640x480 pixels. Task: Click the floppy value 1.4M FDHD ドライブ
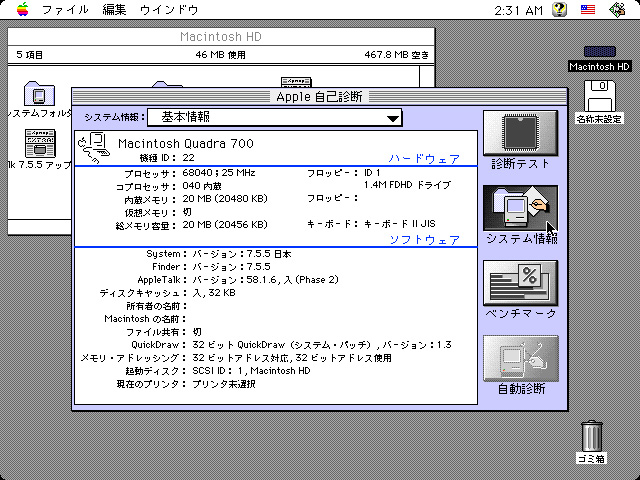tap(407, 185)
